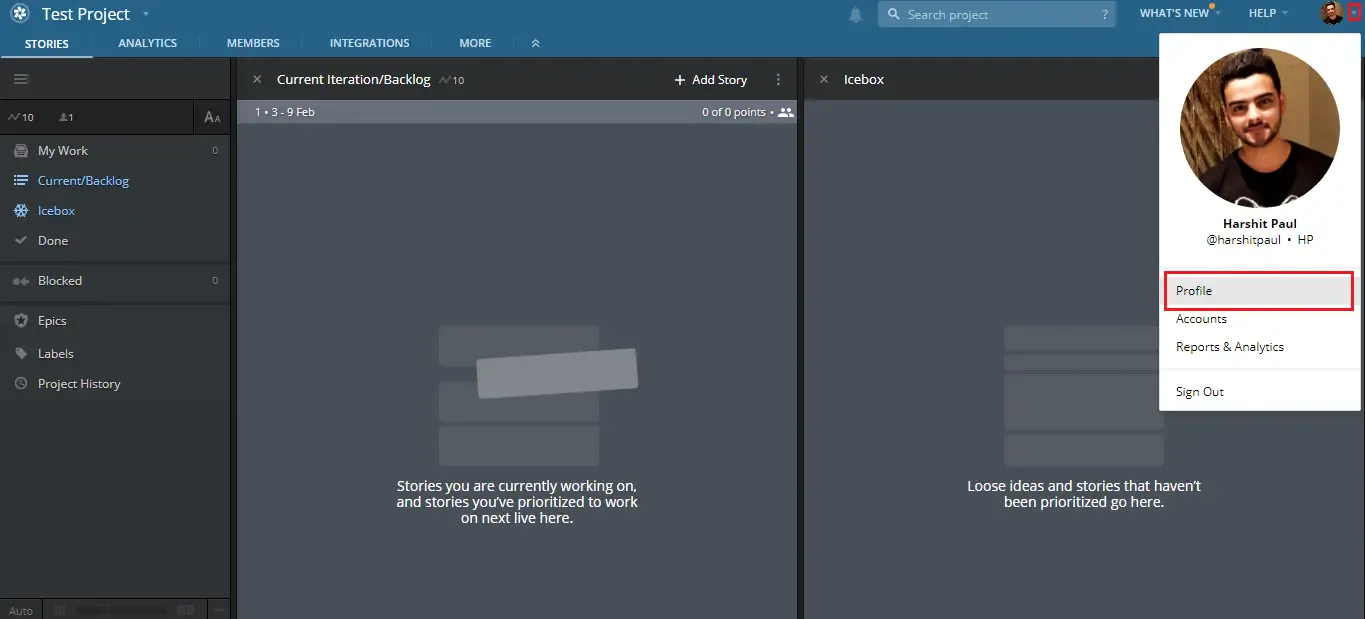Image resolution: width=1365 pixels, height=619 pixels.
Task: Click the search help question mark icon
Action: 1105,15
